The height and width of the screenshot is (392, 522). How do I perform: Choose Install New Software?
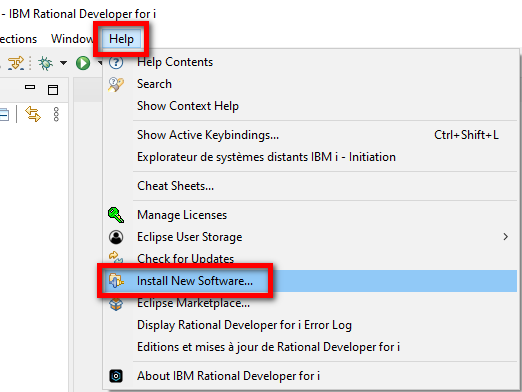[x=195, y=281]
